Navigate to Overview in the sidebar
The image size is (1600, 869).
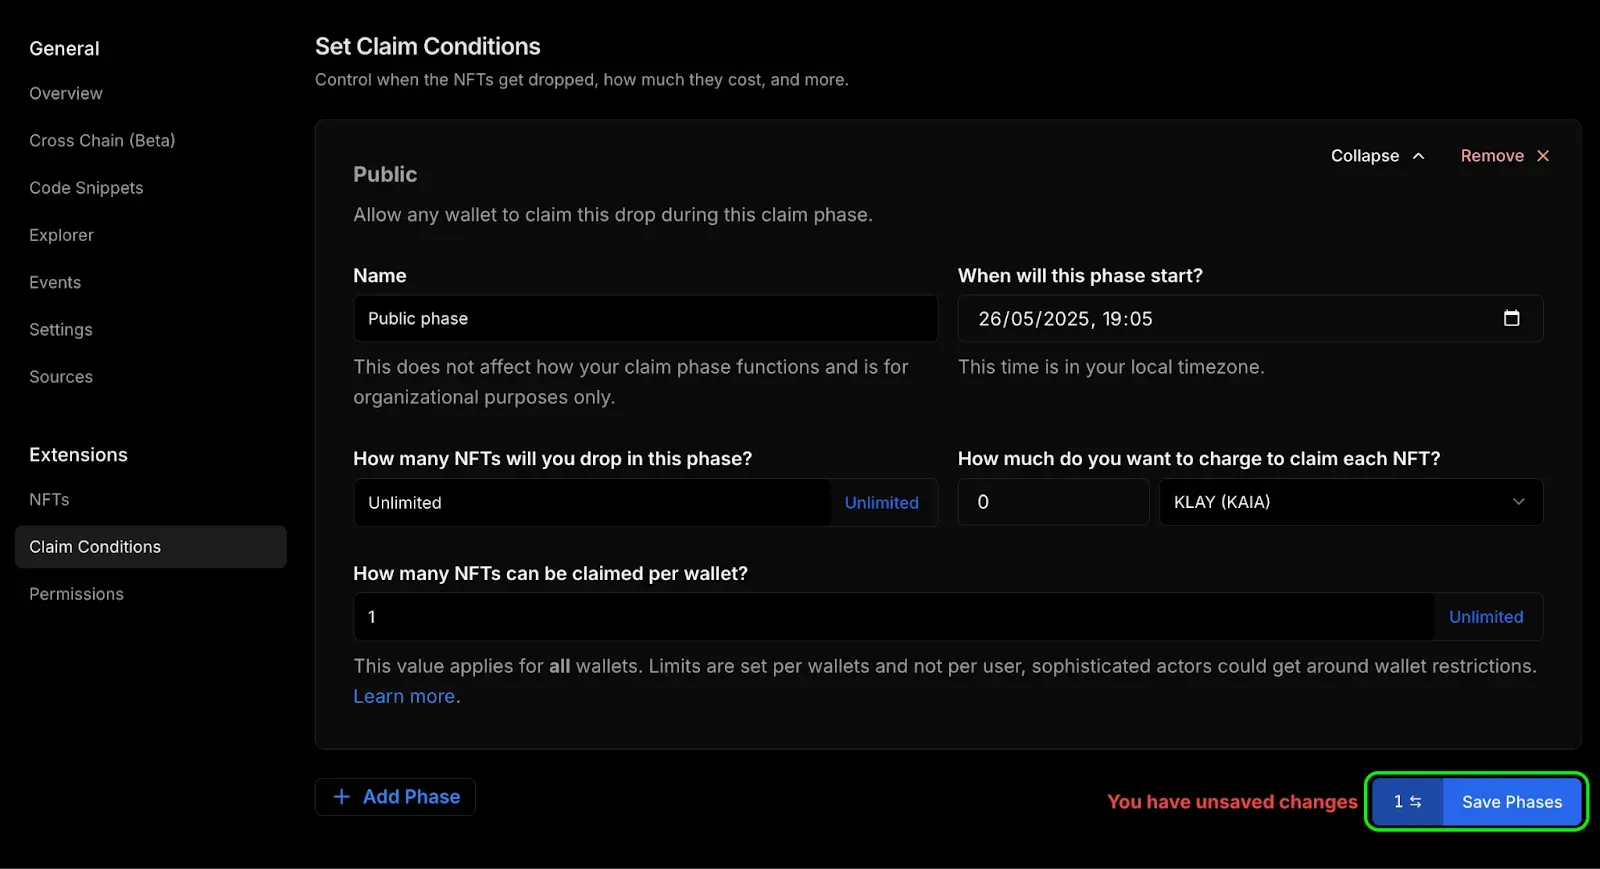pos(66,94)
